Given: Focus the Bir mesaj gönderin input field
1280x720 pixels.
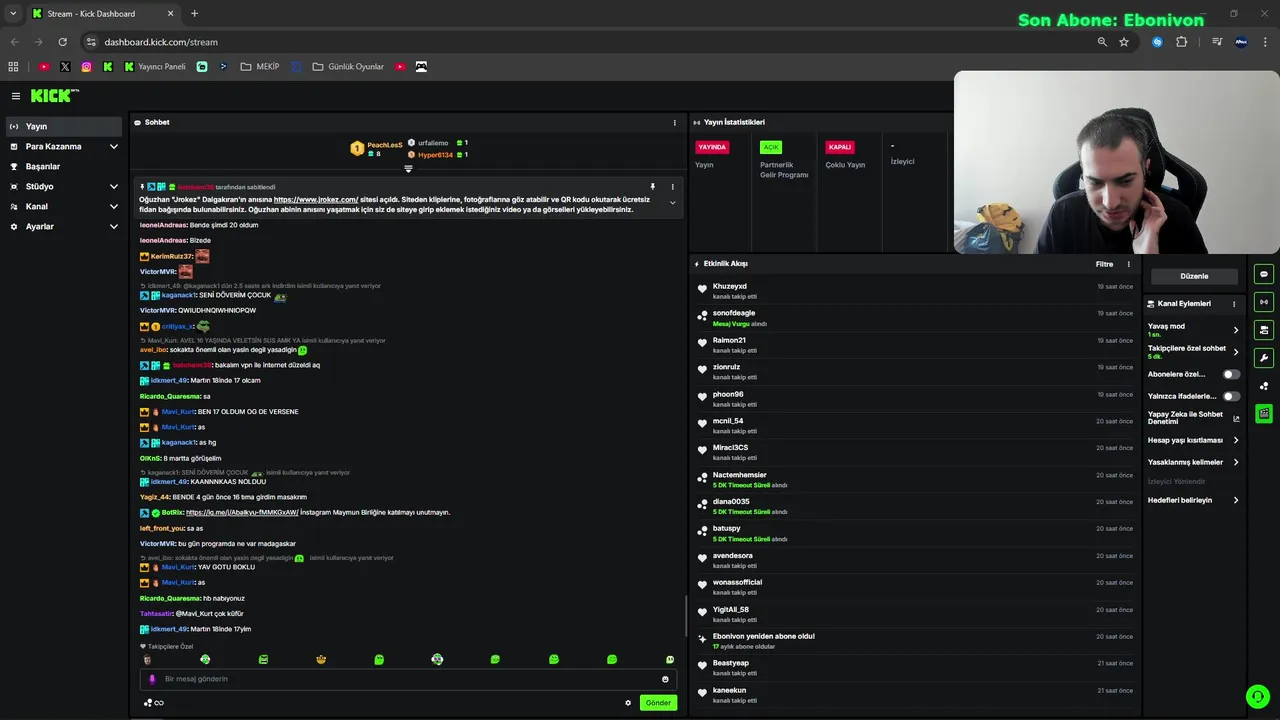Looking at the screenshot, I should (408, 679).
